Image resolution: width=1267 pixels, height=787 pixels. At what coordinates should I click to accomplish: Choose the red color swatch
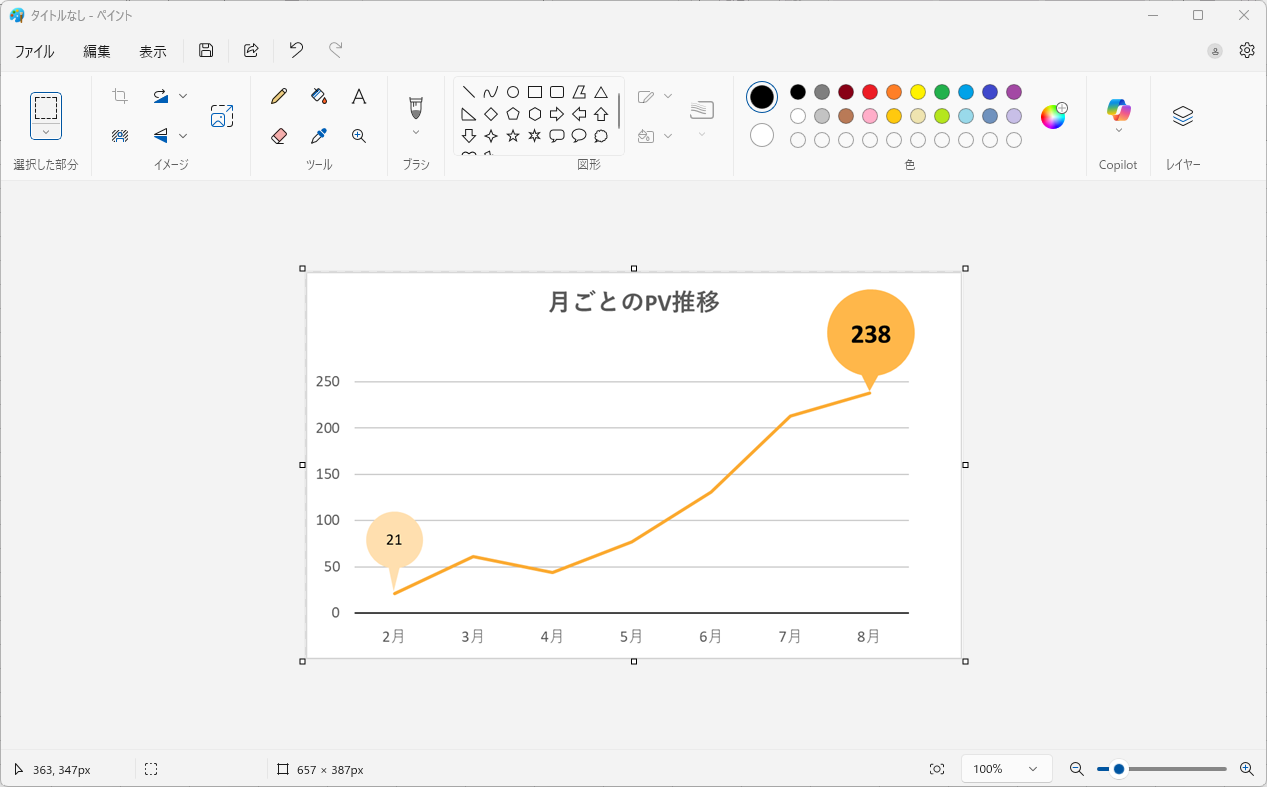pyautogui.click(x=870, y=92)
